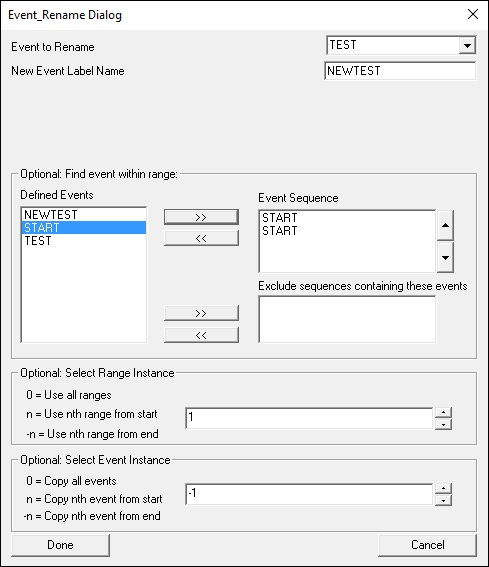Move sequence event up with up arrow
This screenshot has height=567, width=489.
[x=445, y=225]
